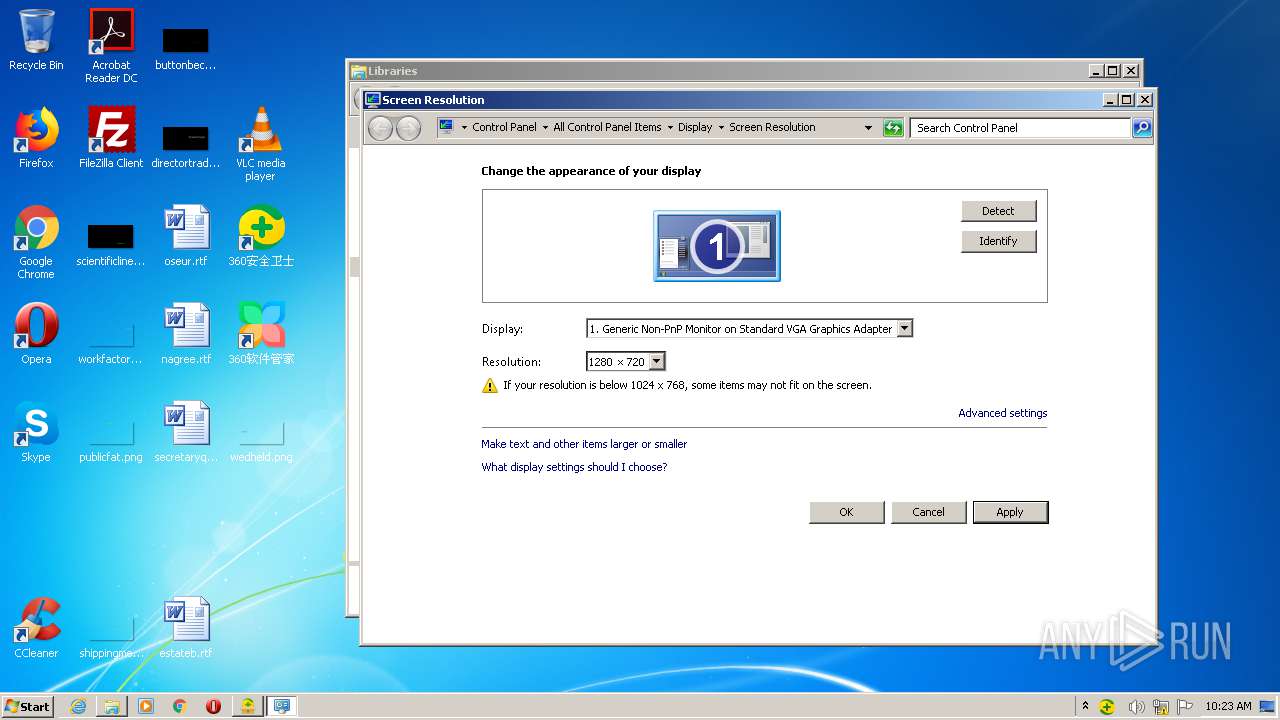Refresh the Screen Resolution address bar
1280x720 pixels.
click(x=893, y=128)
